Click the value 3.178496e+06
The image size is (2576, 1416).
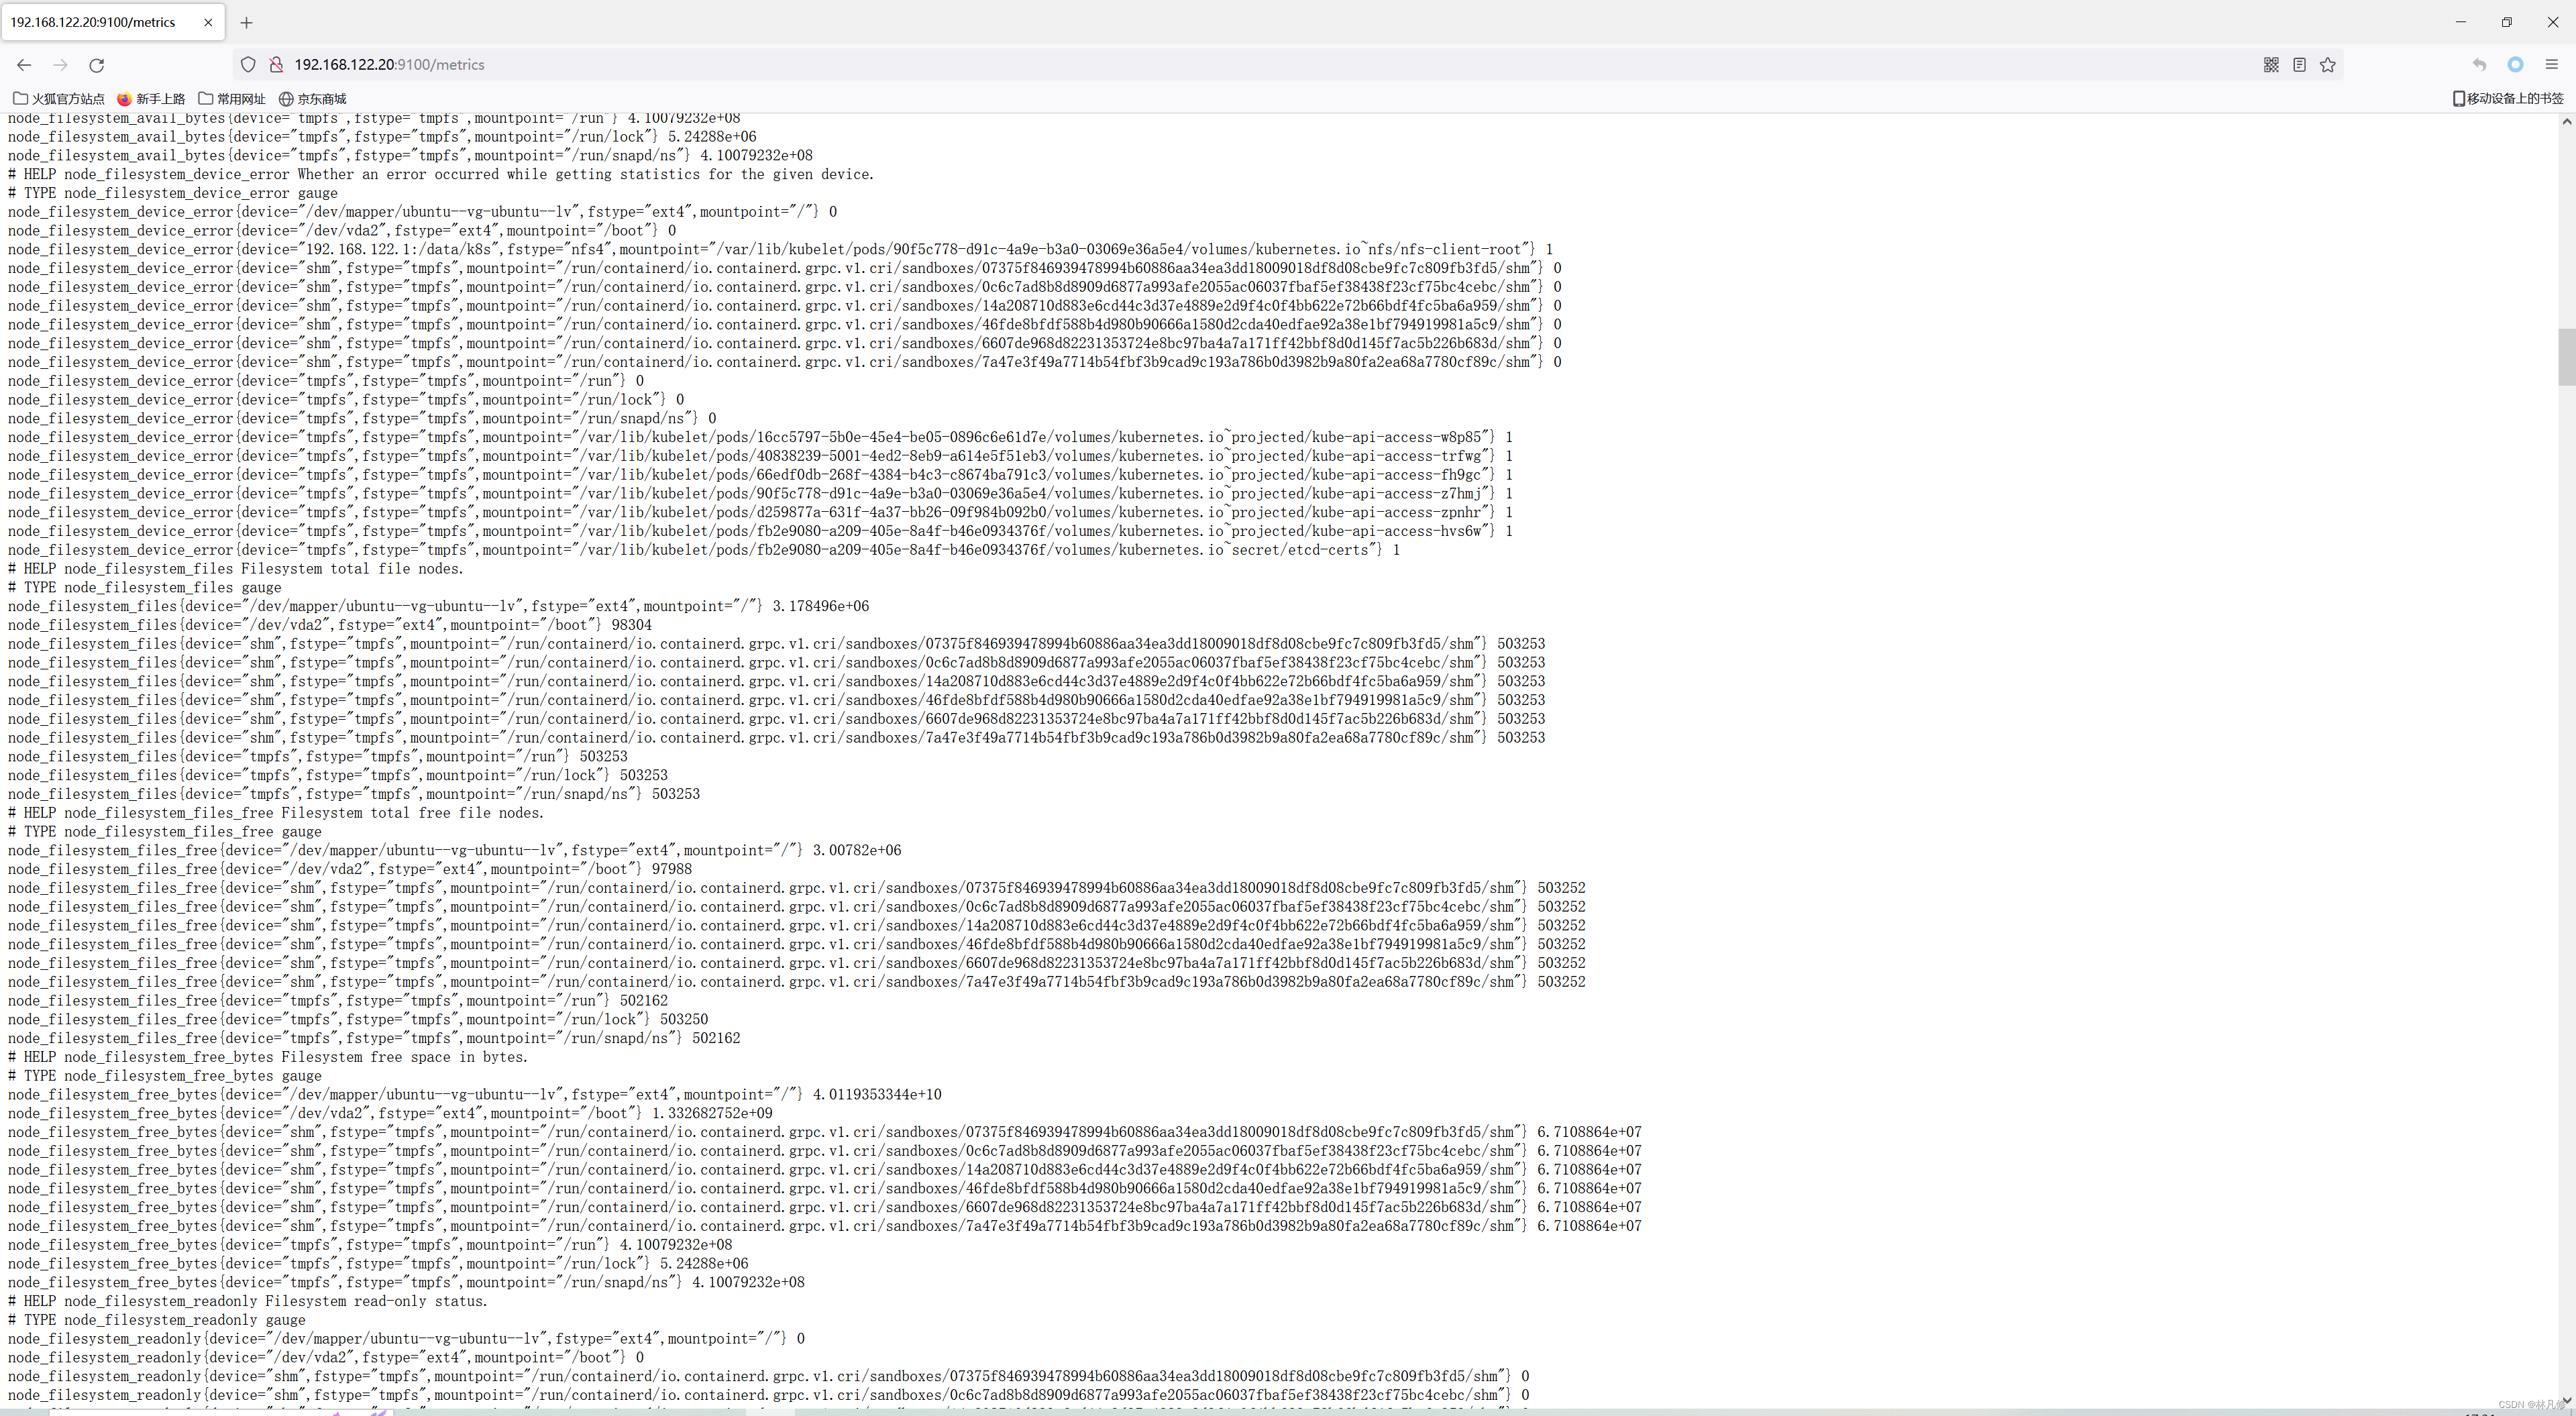(x=820, y=606)
